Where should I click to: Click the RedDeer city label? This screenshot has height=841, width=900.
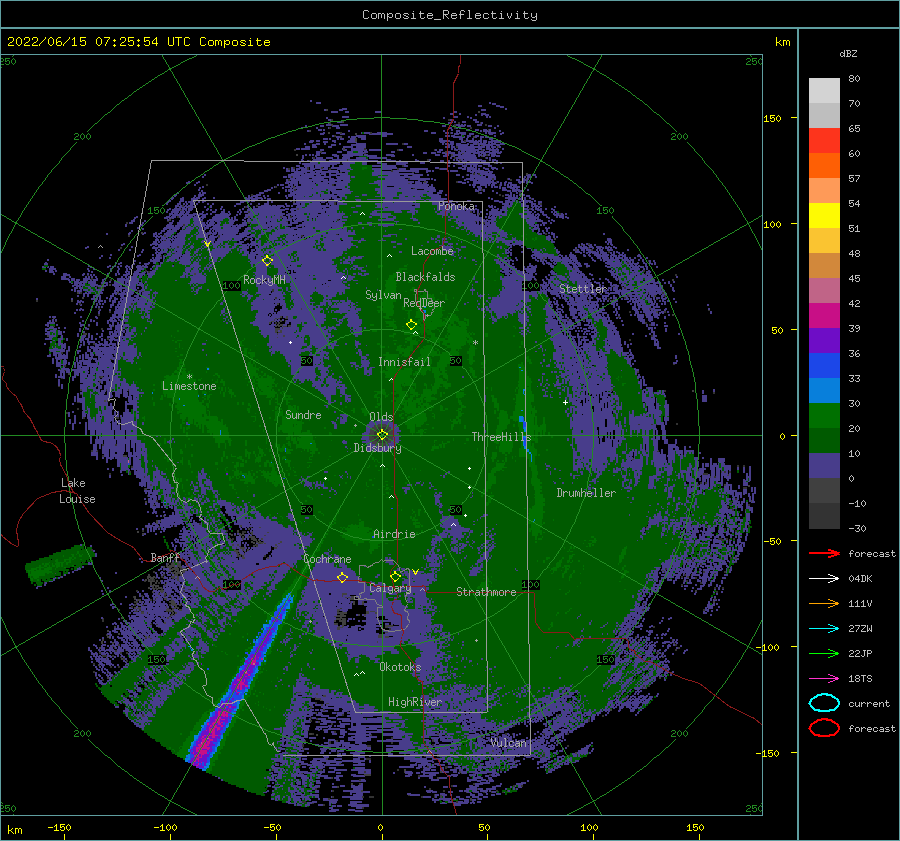[x=424, y=303]
